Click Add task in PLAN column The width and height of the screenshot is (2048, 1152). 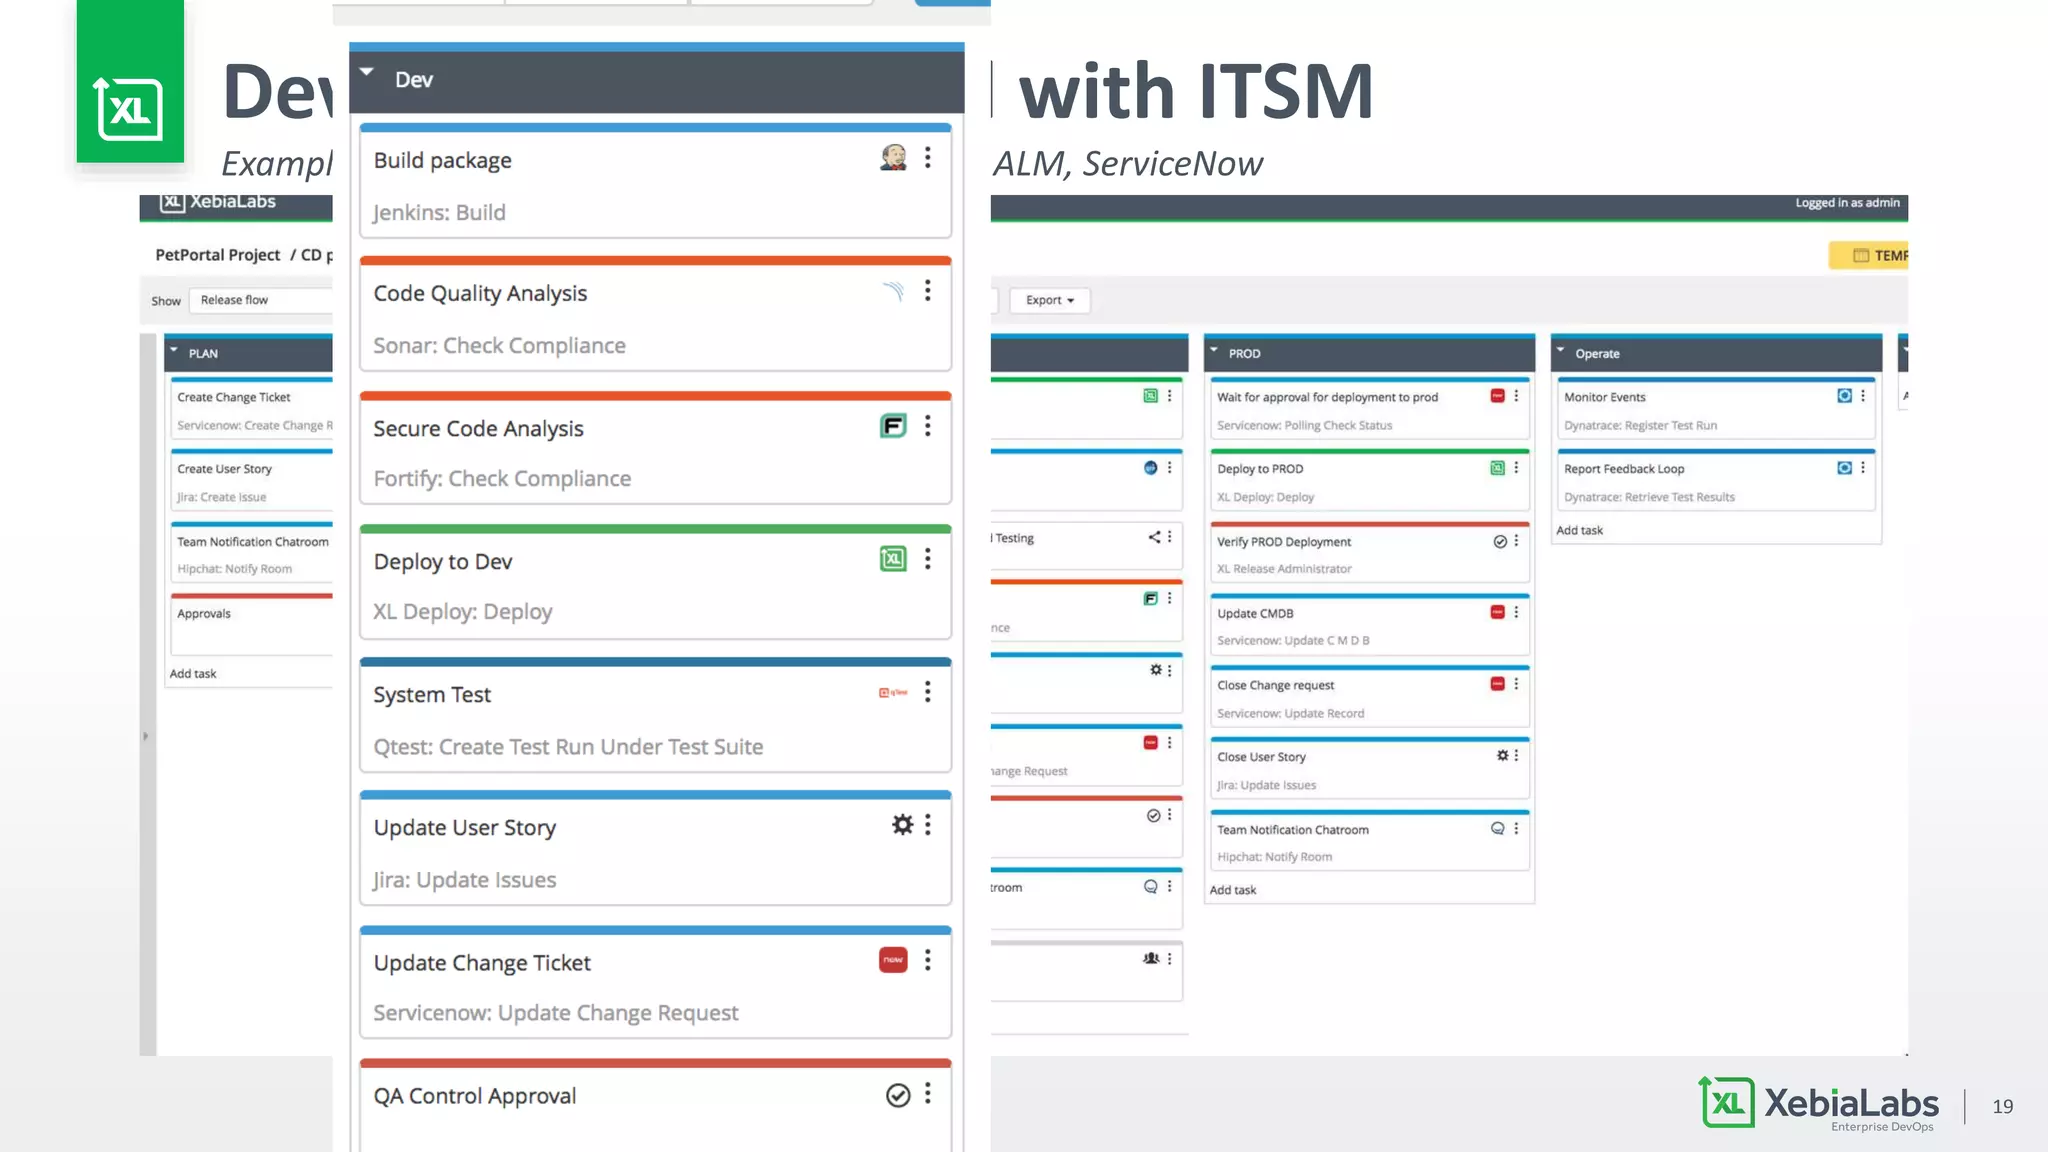[193, 673]
